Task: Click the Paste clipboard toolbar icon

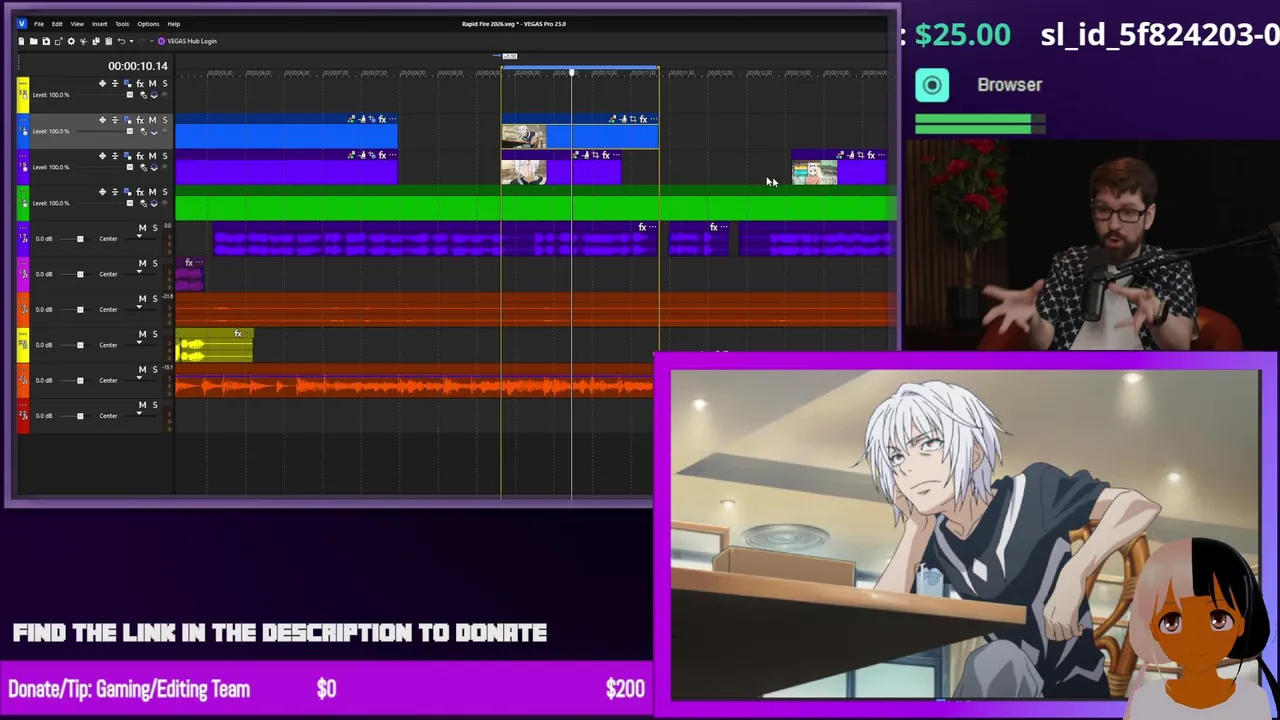Action: point(108,41)
